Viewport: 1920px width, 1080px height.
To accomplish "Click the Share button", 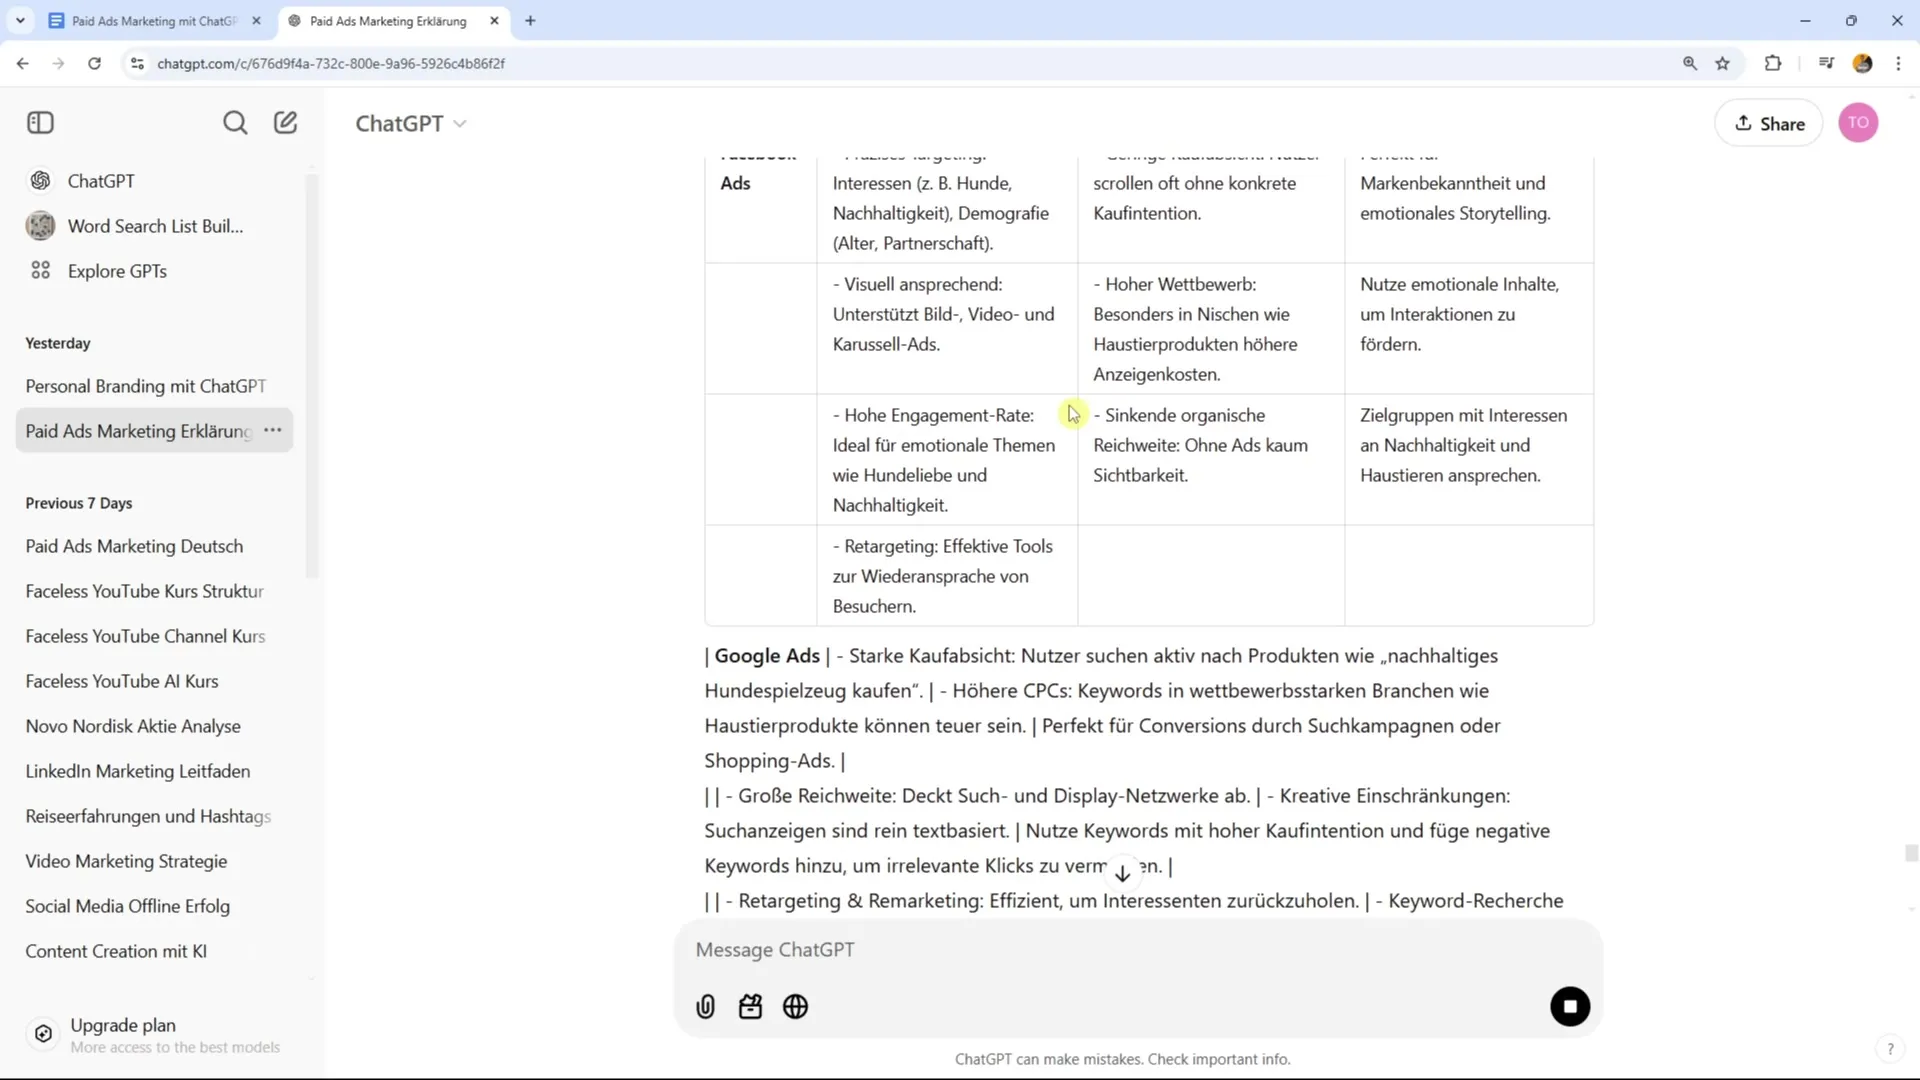I will click(x=1769, y=123).
